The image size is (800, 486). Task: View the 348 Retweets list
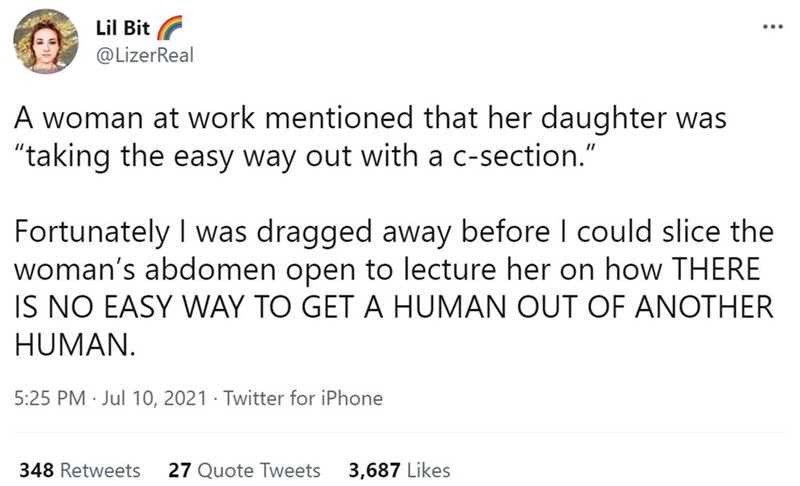pos(79,469)
